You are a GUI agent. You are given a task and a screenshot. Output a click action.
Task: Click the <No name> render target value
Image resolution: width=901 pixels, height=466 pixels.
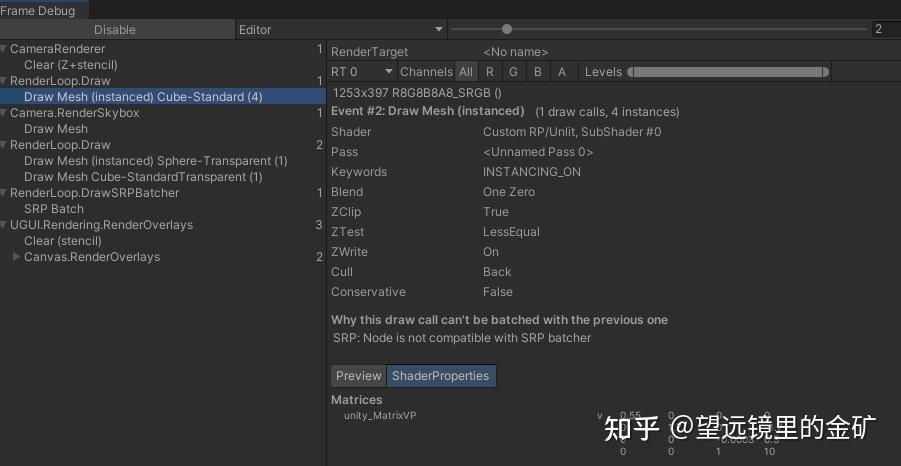[x=515, y=52]
